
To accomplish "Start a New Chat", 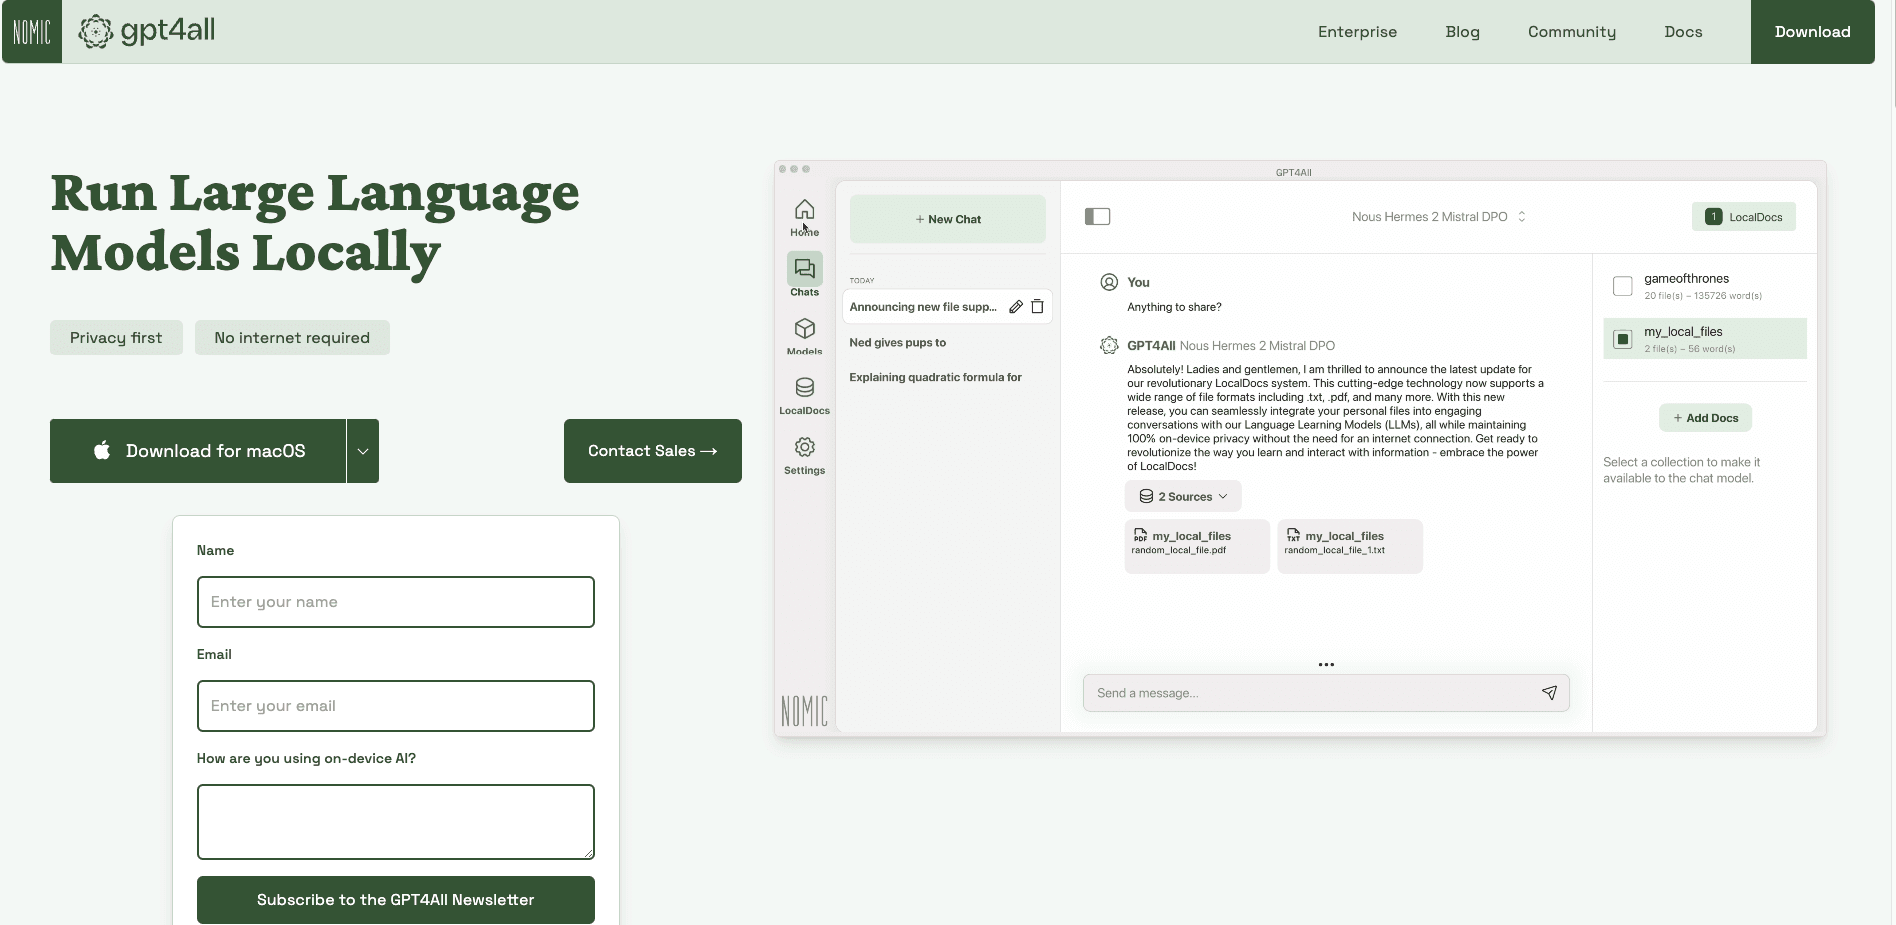I will coord(947,219).
